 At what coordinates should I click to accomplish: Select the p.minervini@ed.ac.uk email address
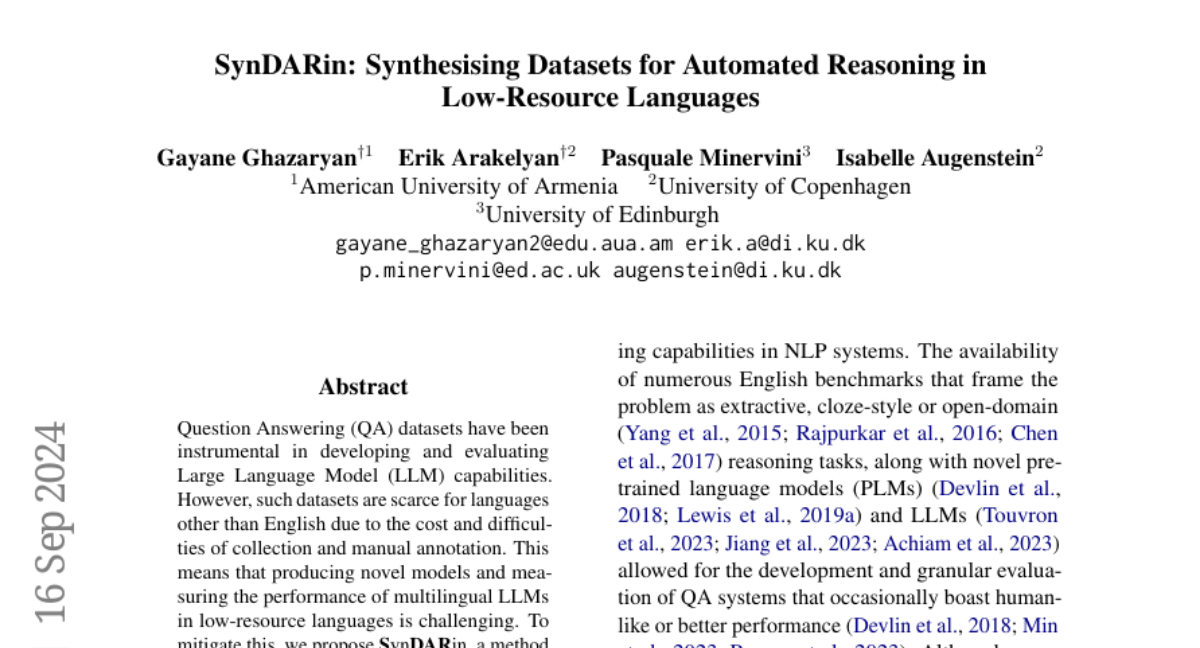coord(480,270)
